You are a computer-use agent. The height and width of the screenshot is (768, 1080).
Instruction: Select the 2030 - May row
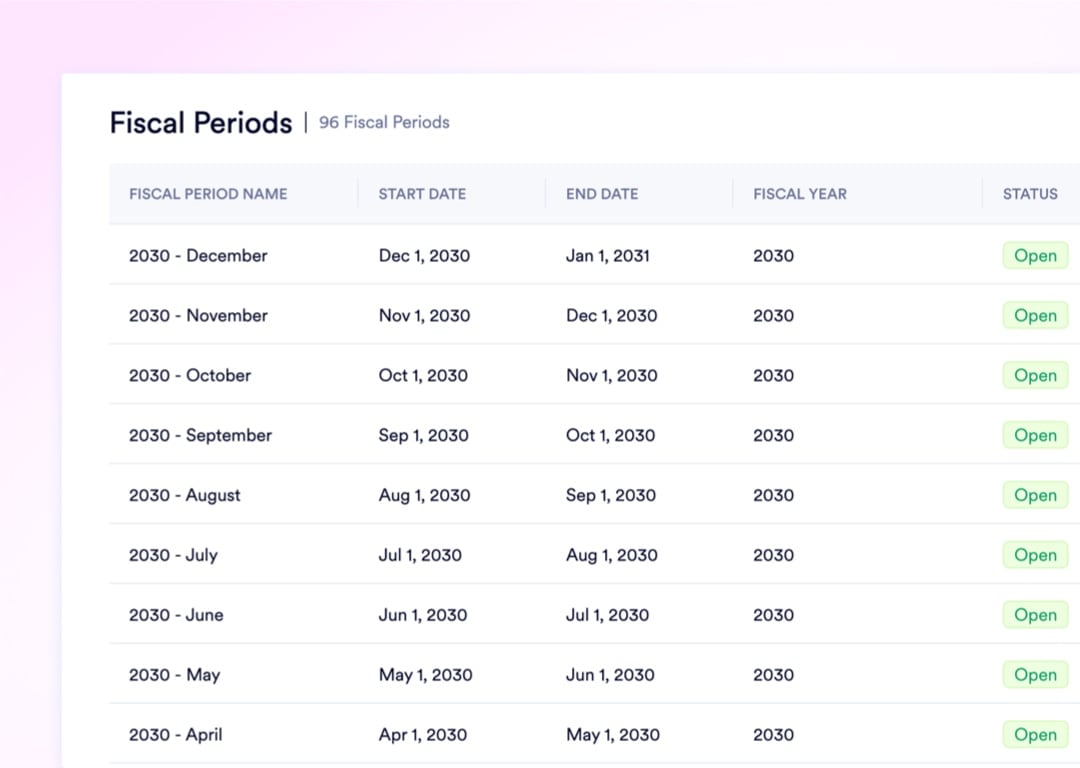coord(175,675)
